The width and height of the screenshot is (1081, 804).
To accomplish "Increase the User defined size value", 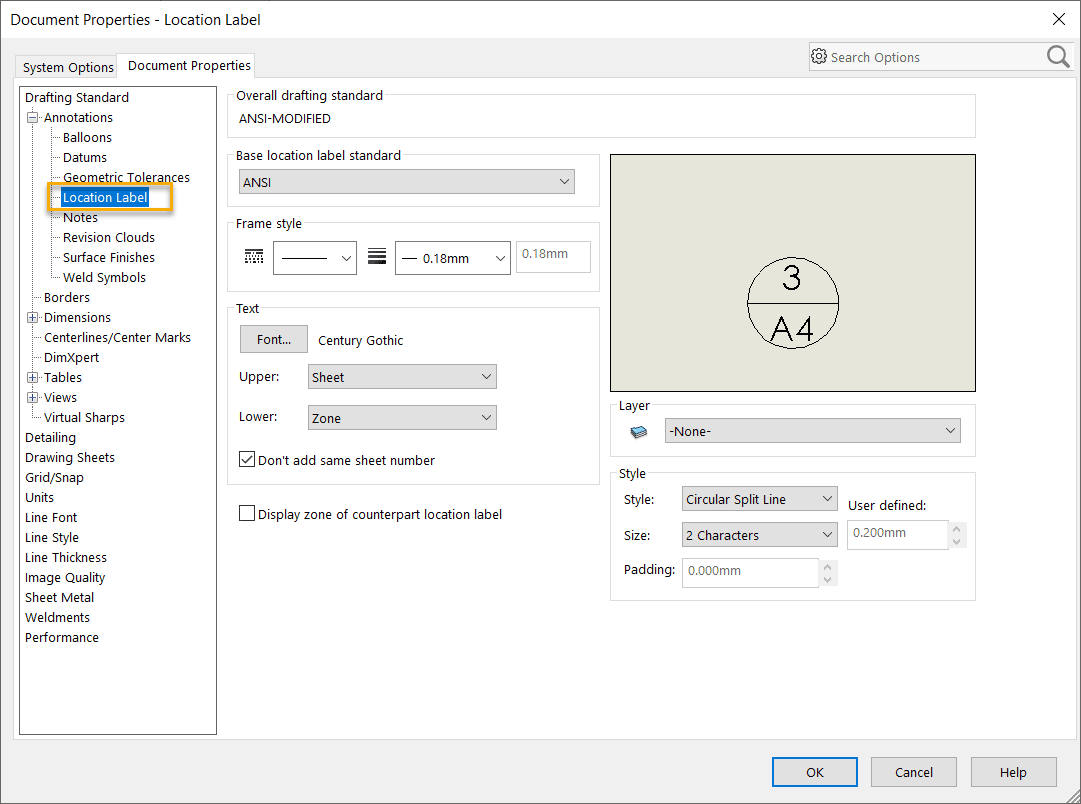I will point(957,529).
